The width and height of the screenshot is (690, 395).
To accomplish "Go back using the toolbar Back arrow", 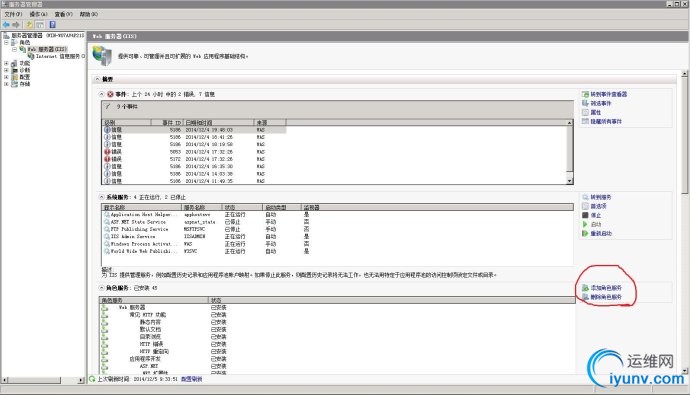I will (x=6, y=25).
